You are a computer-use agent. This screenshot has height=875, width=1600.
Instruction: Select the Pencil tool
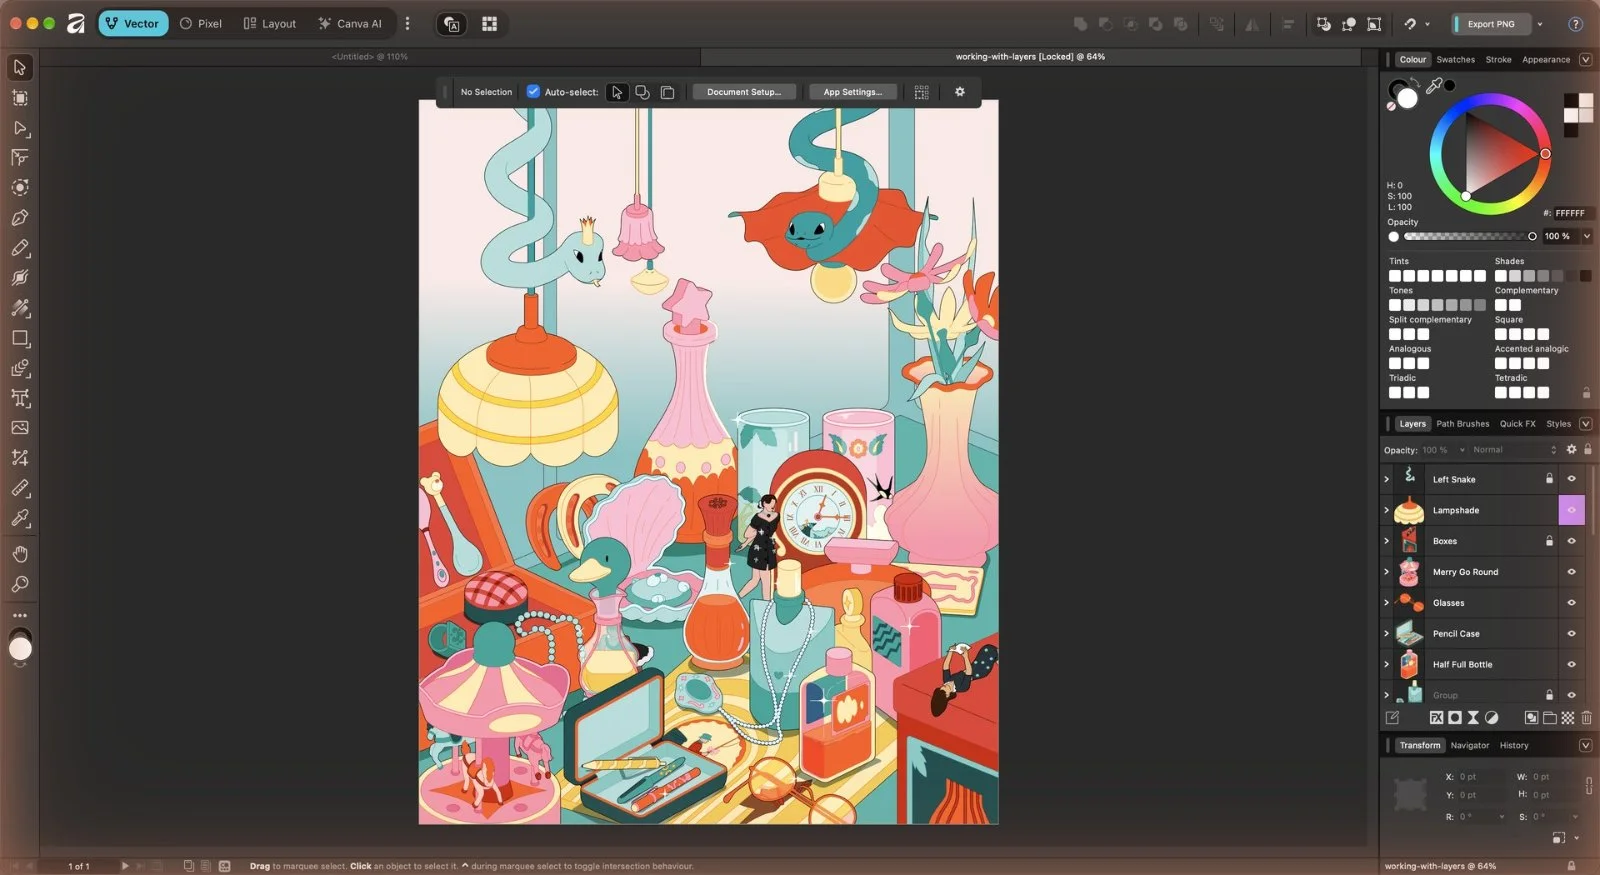pos(20,248)
